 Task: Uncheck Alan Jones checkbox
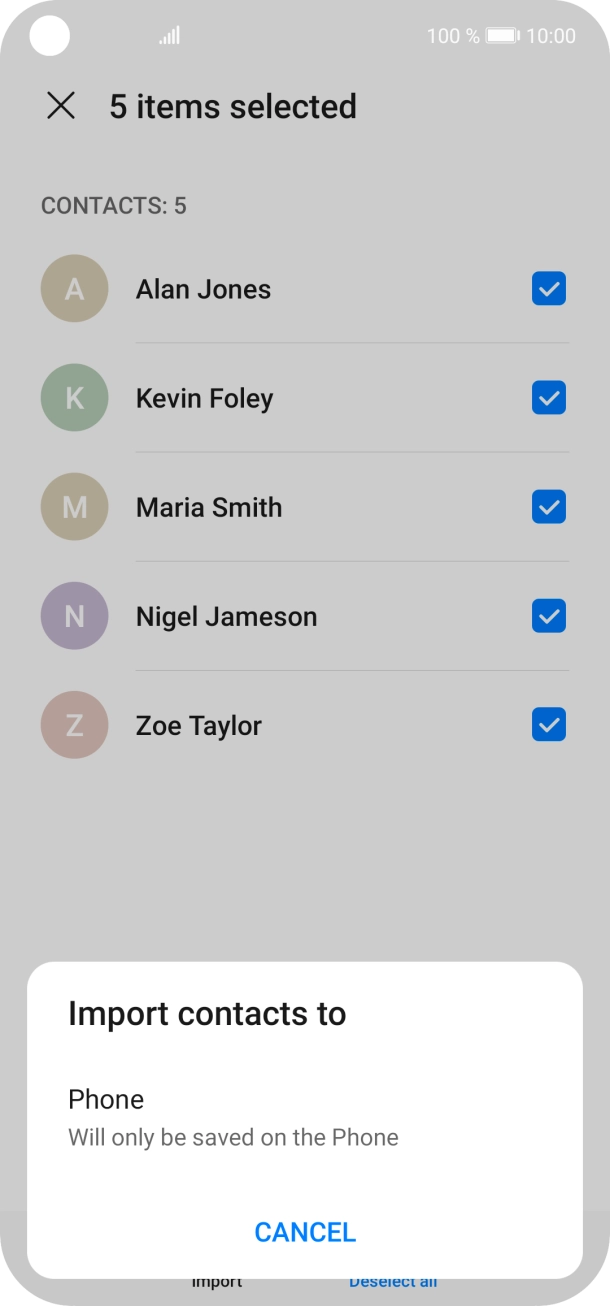549,289
